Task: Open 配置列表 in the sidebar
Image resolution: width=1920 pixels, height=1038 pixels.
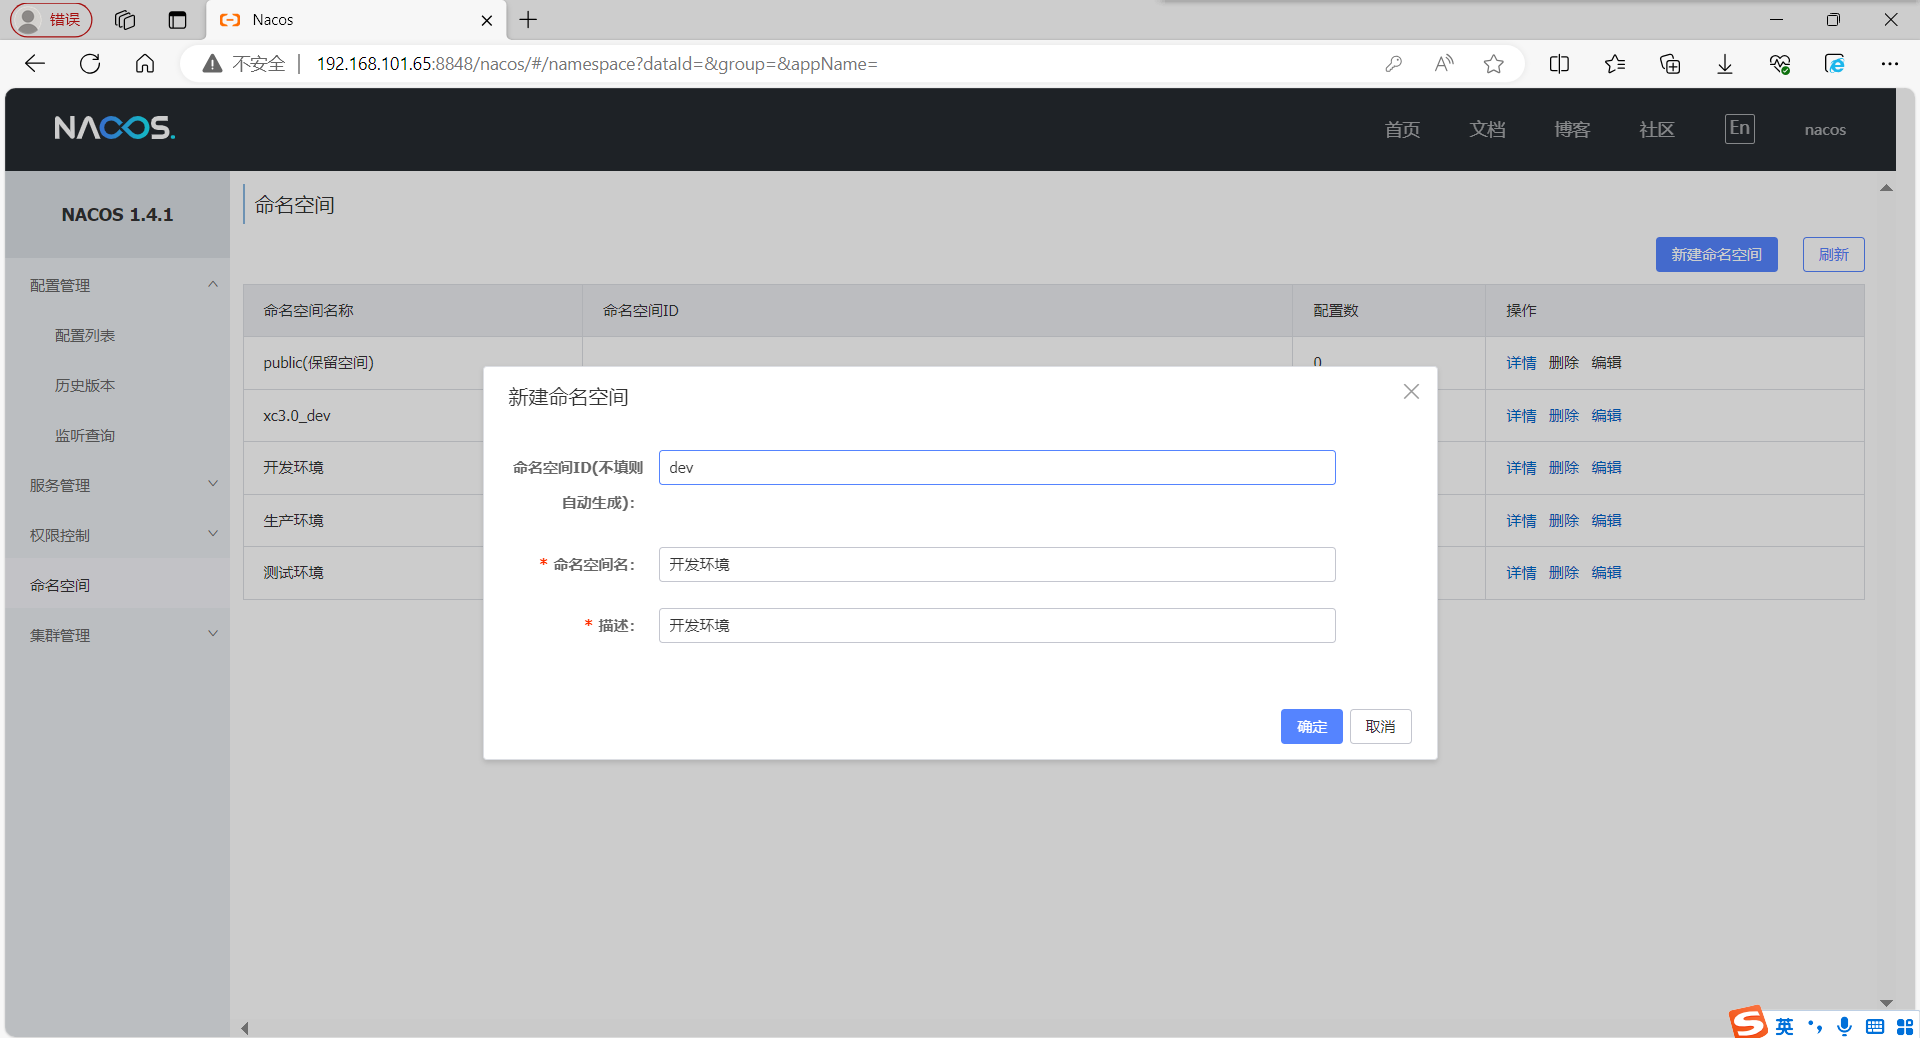Action: [x=85, y=336]
